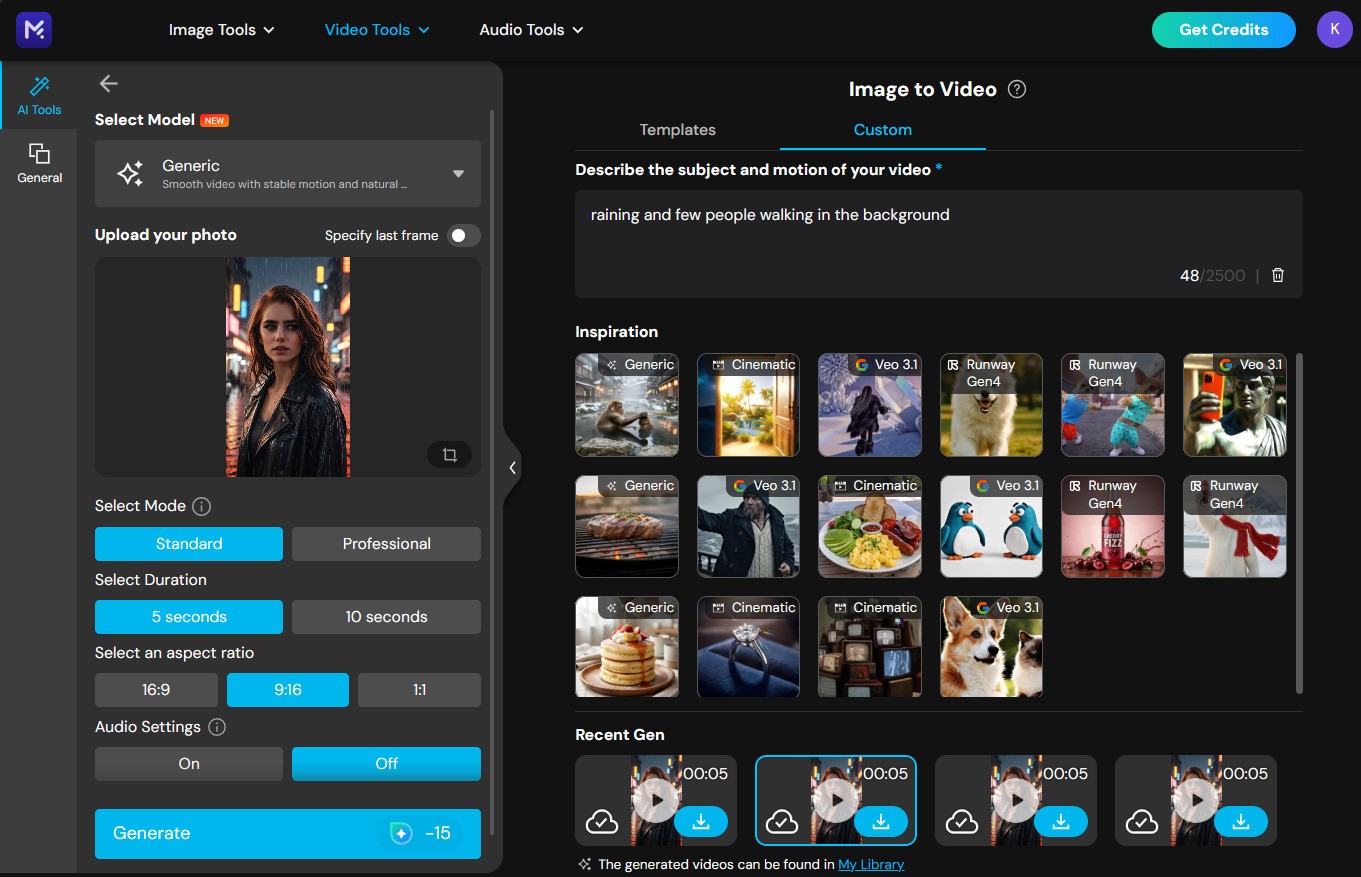Select the Veo 3.1 statue selfie thumbnail
This screenshot has height=877, width=1361.
[x=1235, y=405]
